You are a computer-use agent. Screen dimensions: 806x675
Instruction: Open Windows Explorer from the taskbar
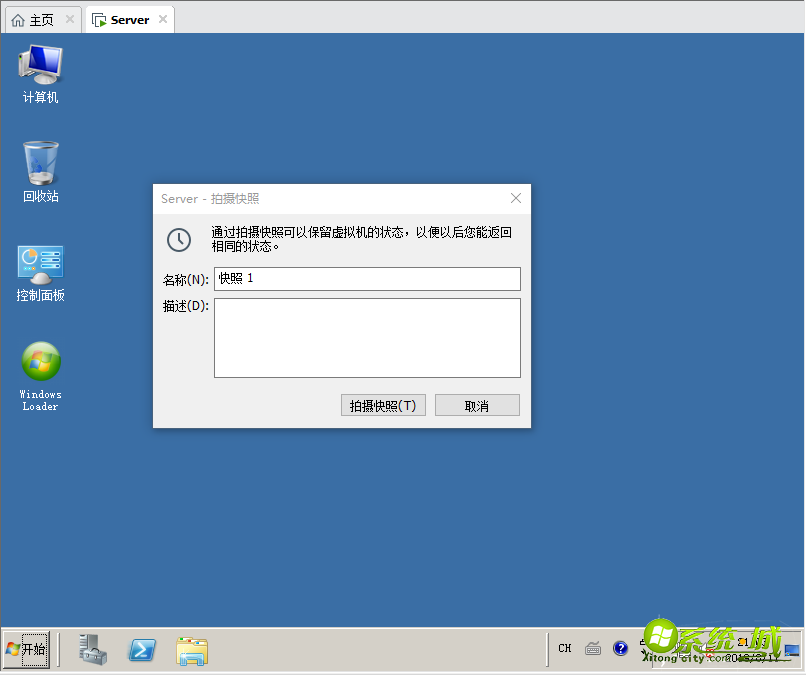tap(192, 649)
